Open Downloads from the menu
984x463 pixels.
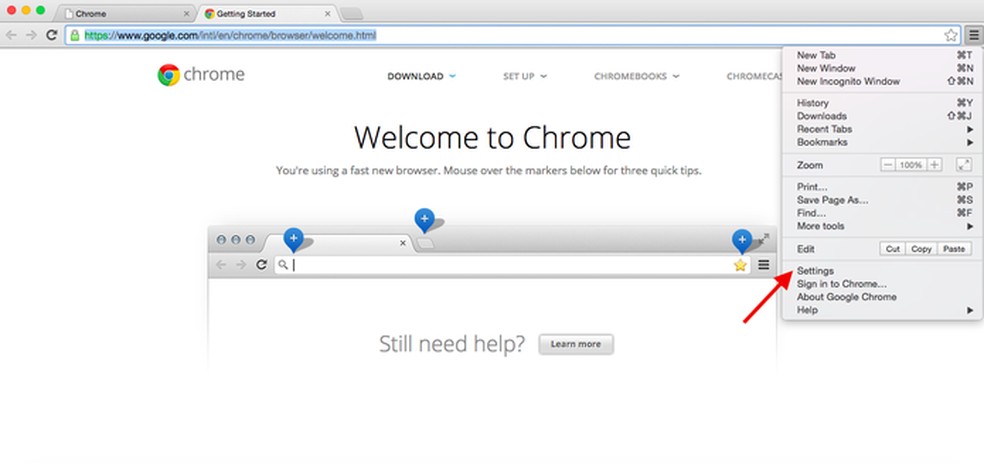coord(882,116)
